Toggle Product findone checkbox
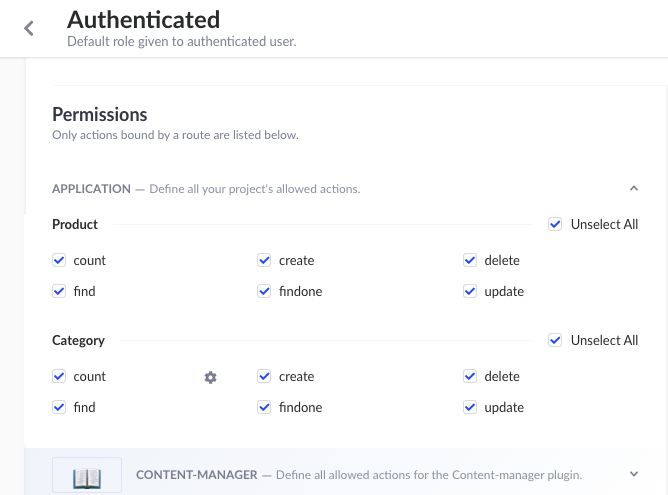 tap(264, 292)
